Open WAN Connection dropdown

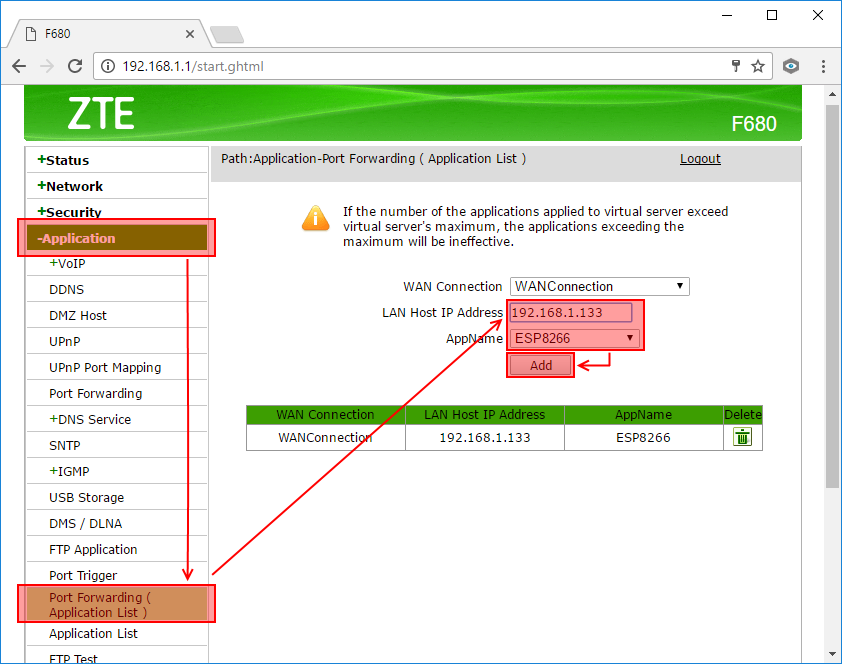[599, 286]
